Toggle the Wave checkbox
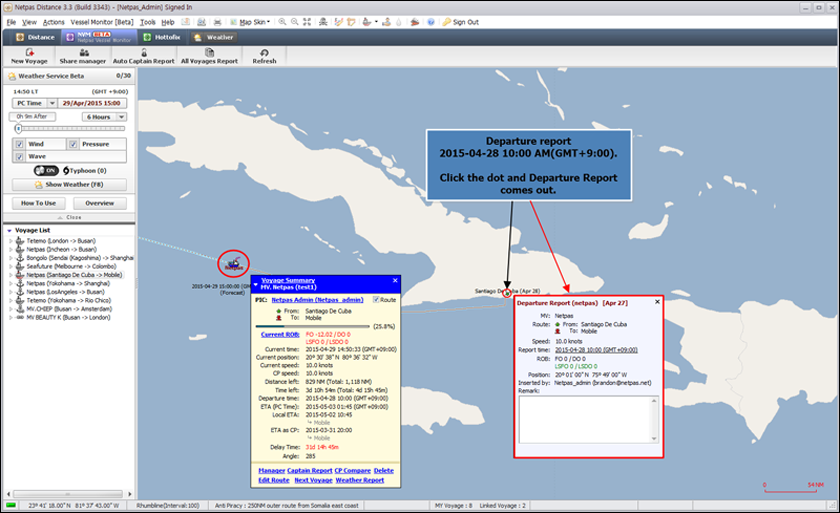Viewport: 840px width, 513px height. [19, 156]
